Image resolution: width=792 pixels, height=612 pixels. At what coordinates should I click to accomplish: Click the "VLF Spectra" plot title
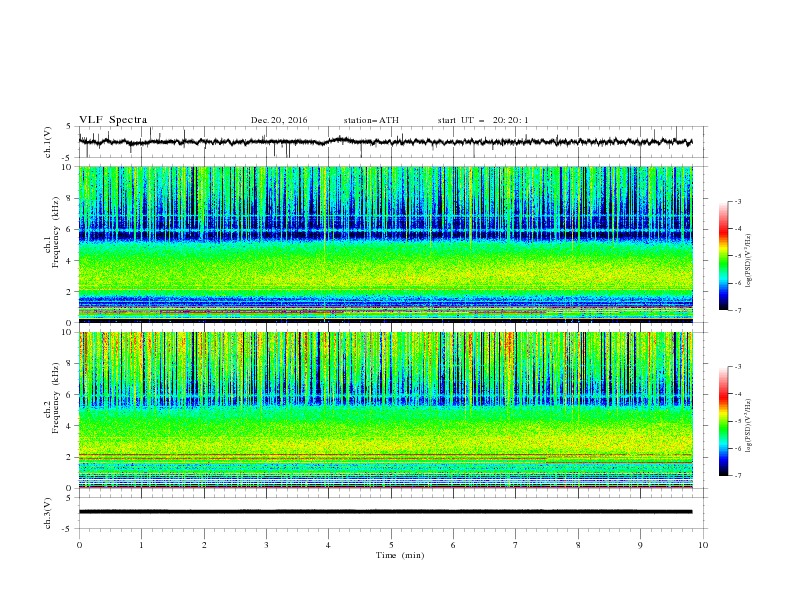pyautogui.click(x=113, y=120)
